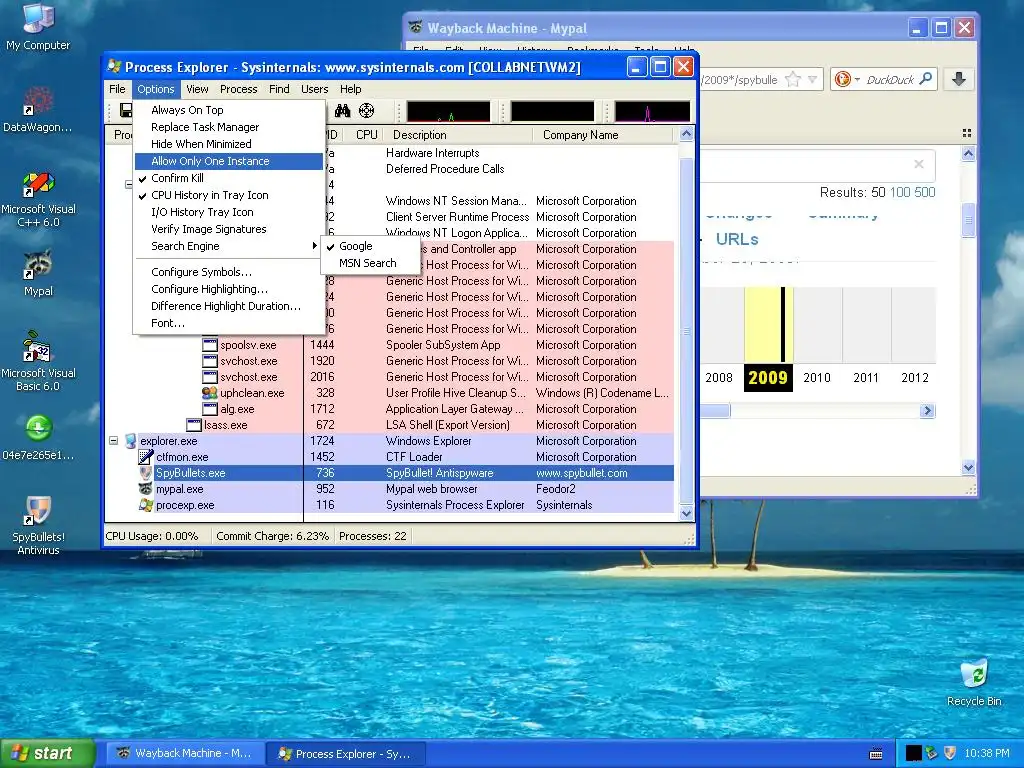Viewport: 1024px width, 768px height.
Task: Toggle the Hide When Minimized option
Action: point(229,144)
